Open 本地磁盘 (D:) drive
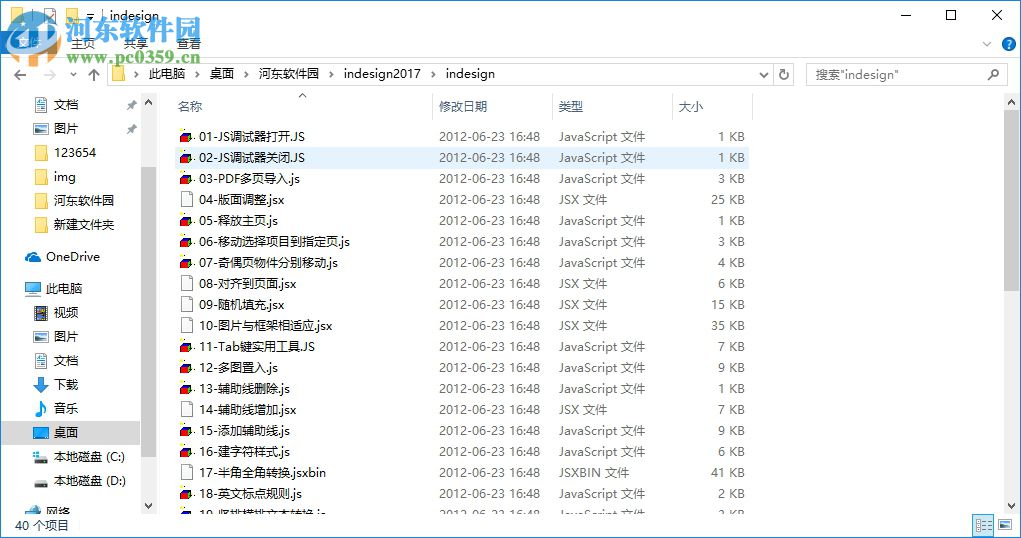Screen dimensions: 1021x538 pos(79,481)
